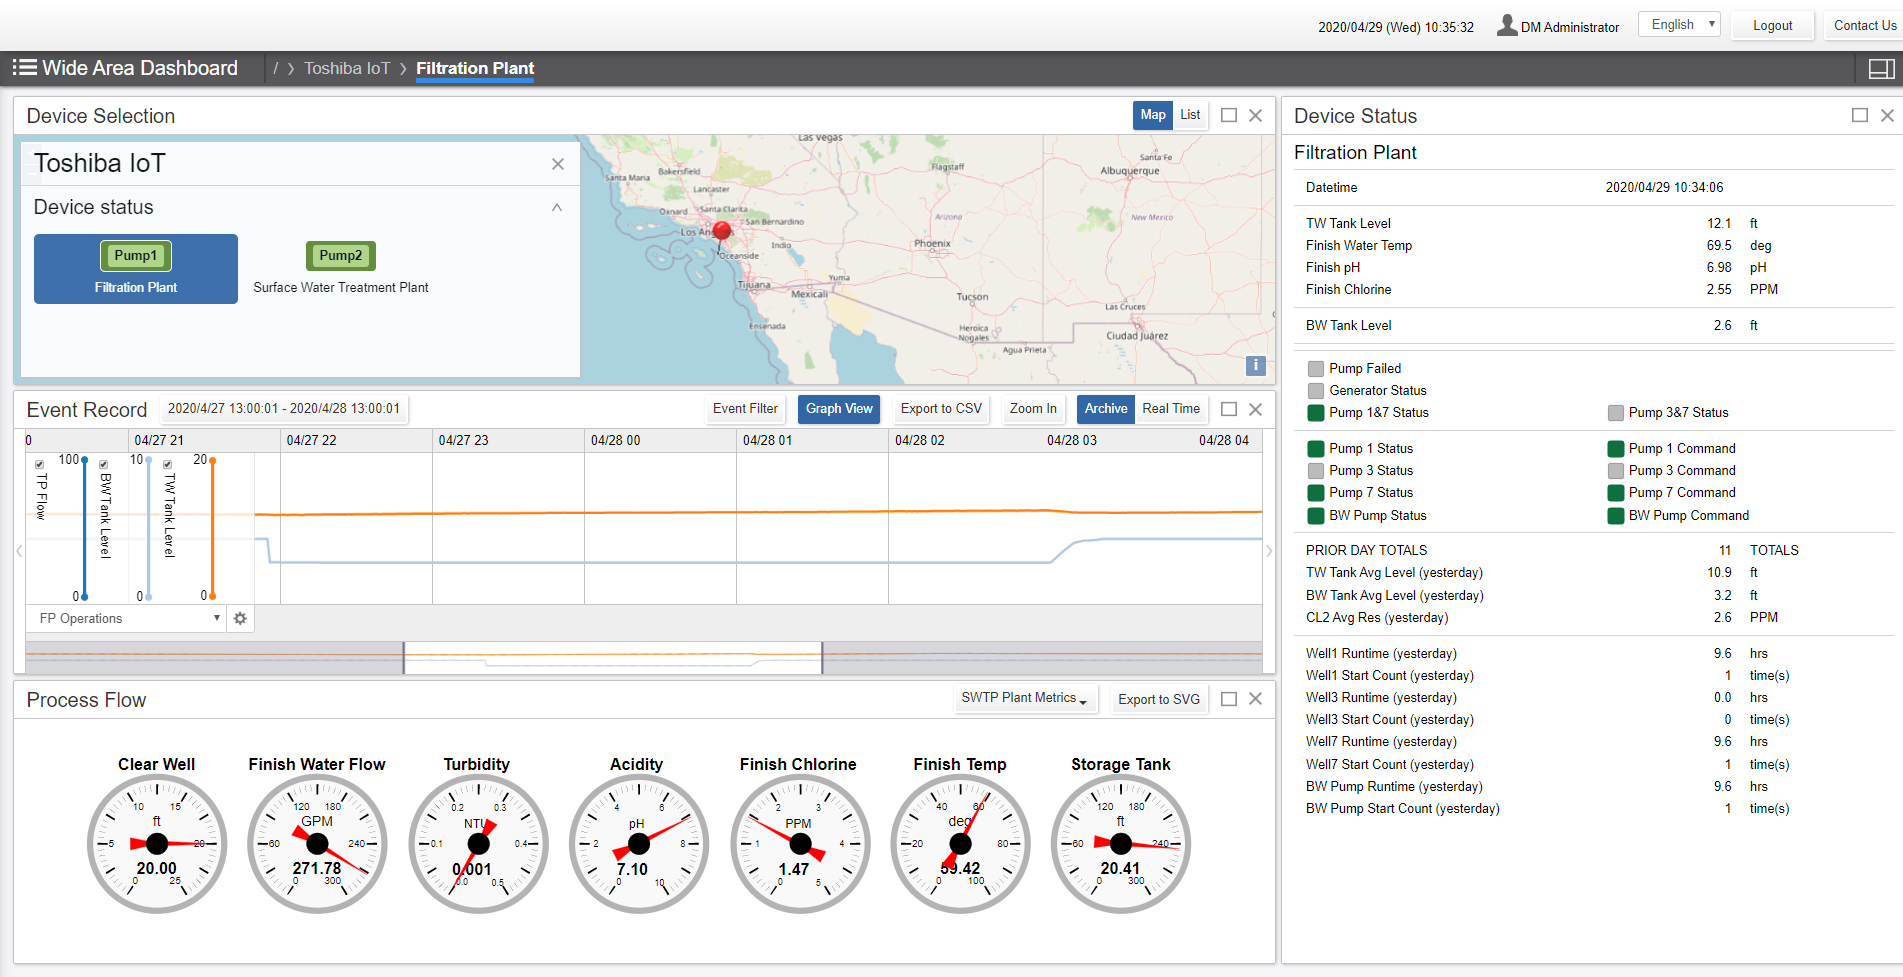Open the Toshiba IoT breadcrumb link
Screen dimensions: 1903x977
click(x=346, y=68)
